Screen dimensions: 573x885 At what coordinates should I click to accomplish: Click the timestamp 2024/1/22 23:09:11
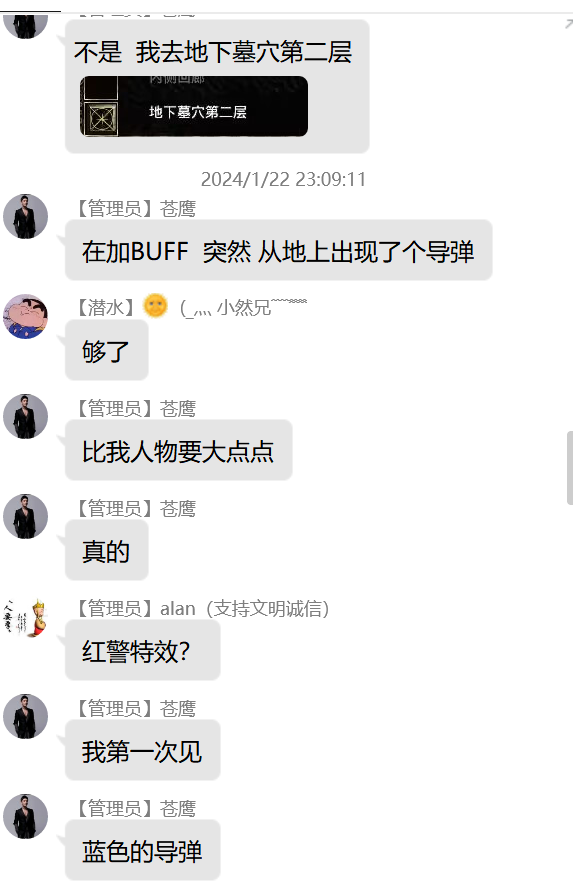coord(283,179)
